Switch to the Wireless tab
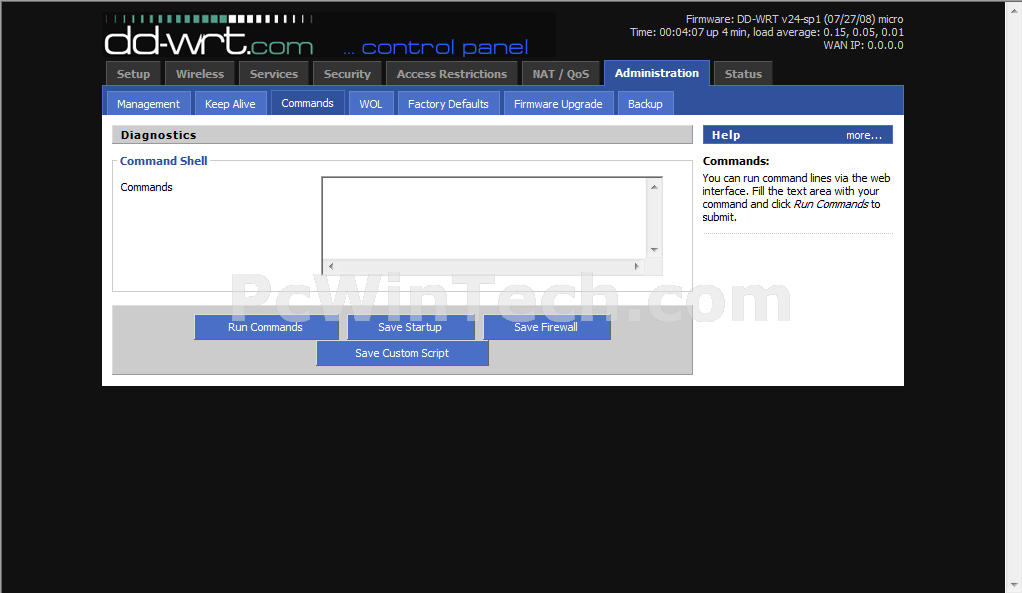 199,74
